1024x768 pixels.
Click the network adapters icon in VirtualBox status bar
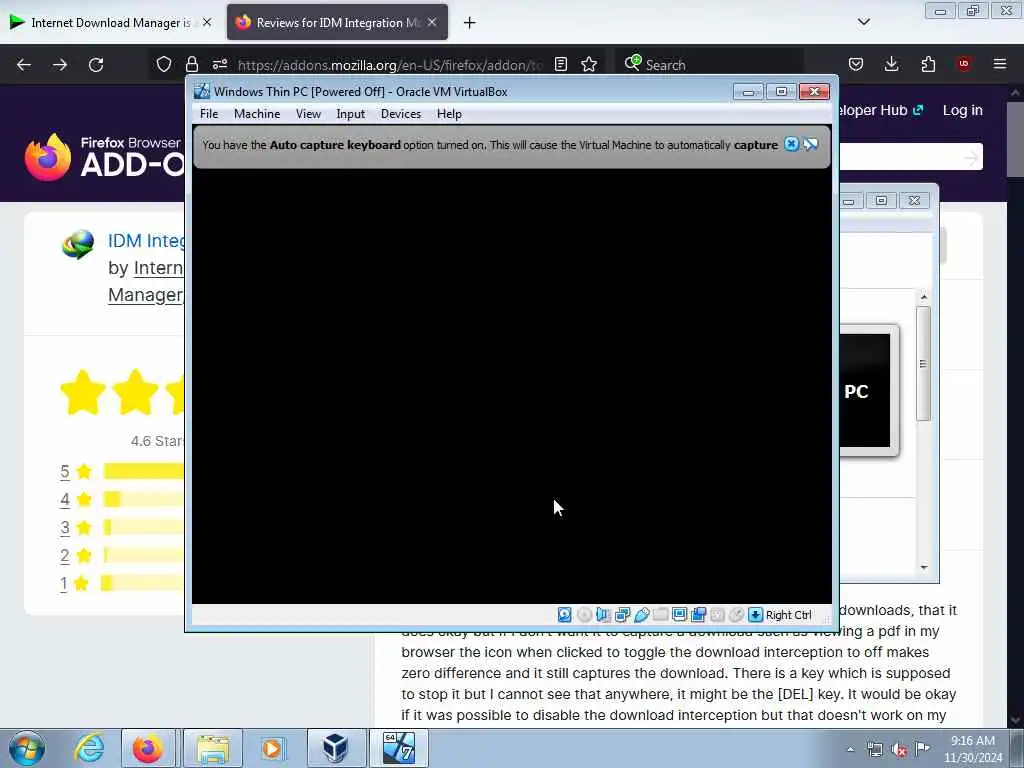622,615
